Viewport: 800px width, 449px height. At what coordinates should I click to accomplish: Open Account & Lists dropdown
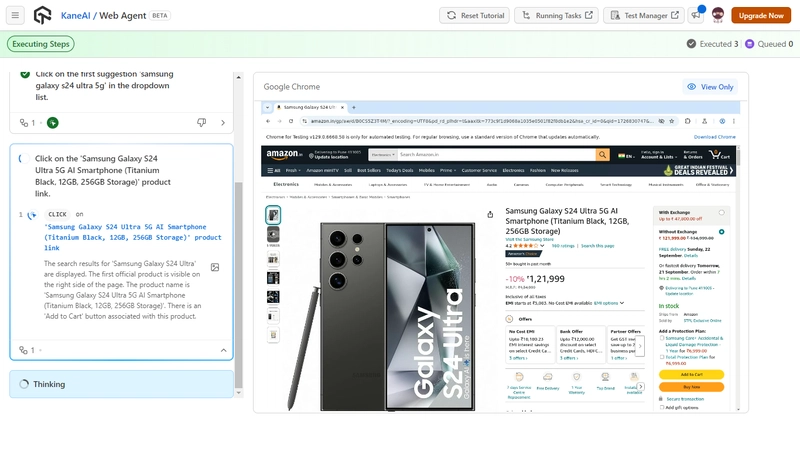(657, 155)
